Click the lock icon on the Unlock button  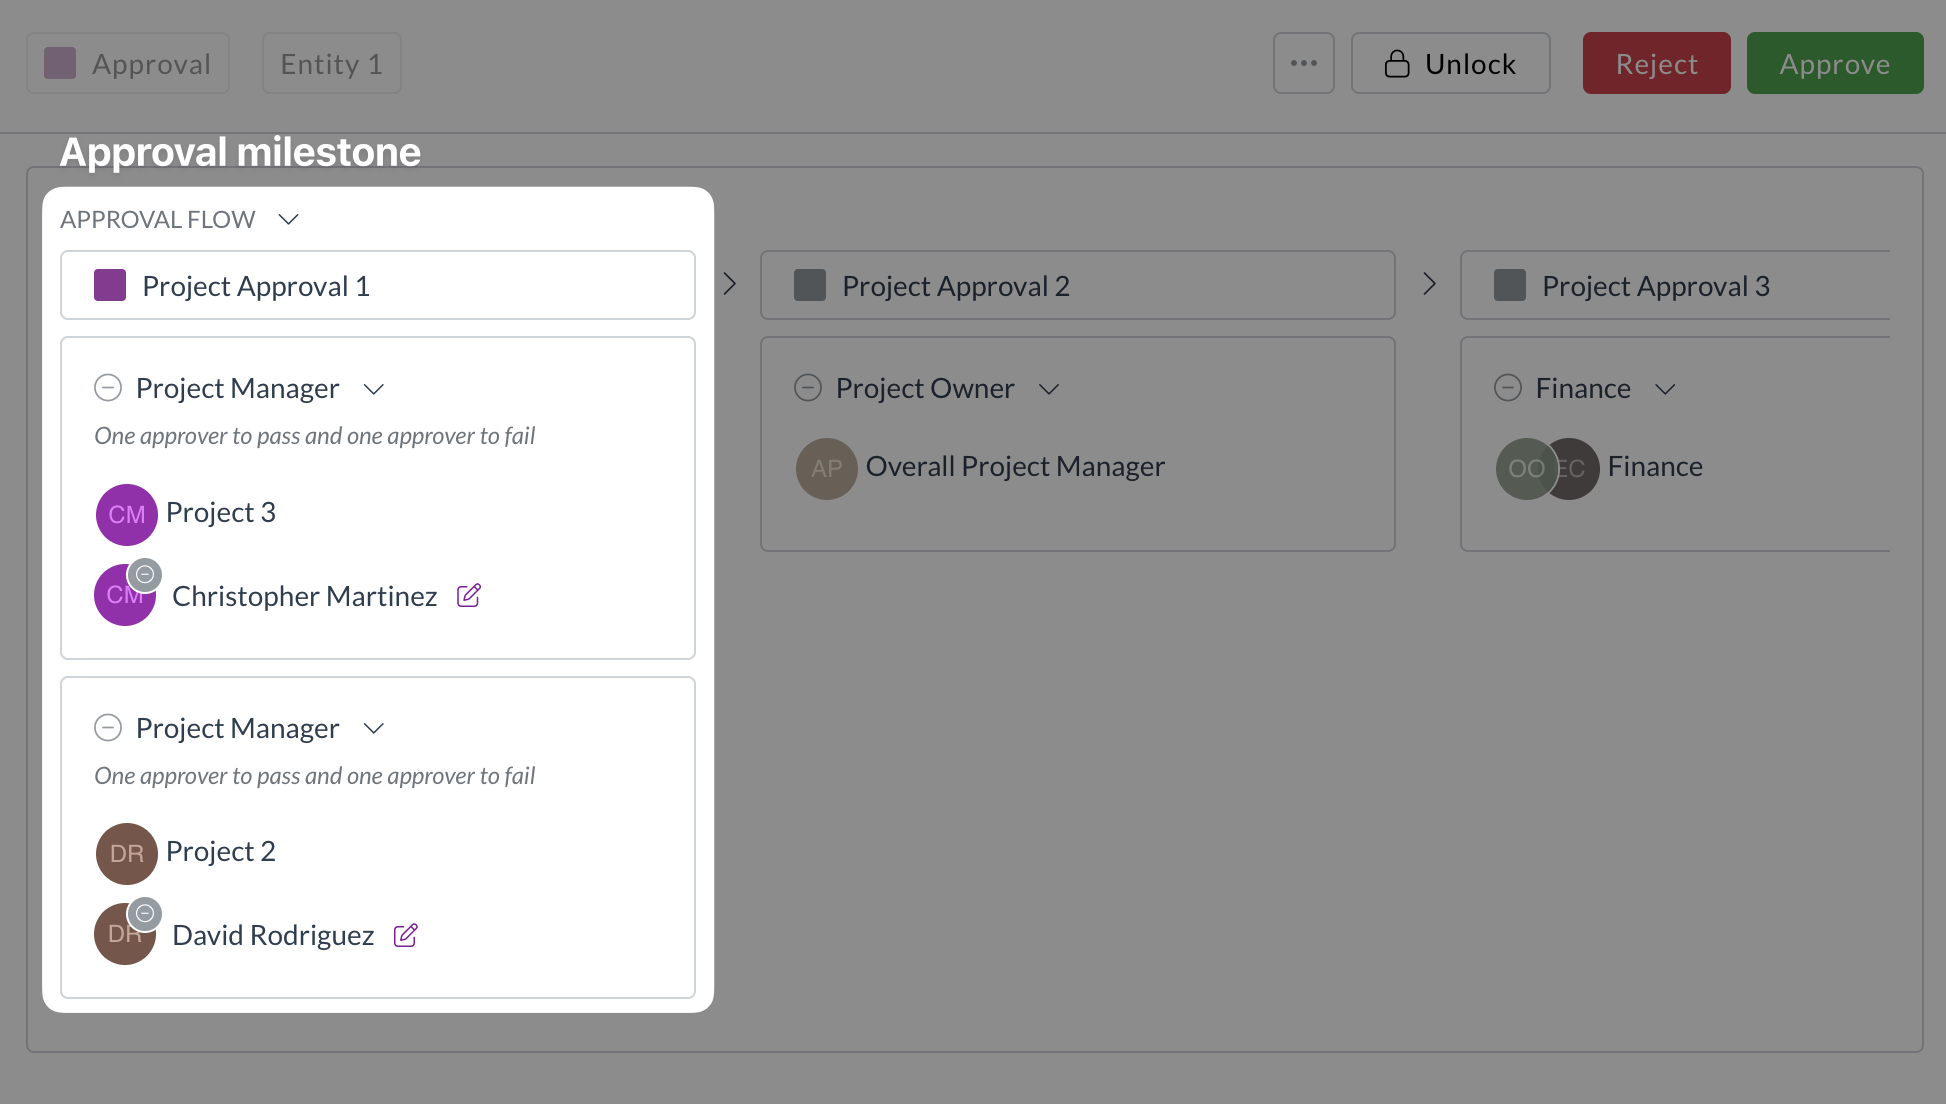pyautogui.click(x=1397, y=64)
